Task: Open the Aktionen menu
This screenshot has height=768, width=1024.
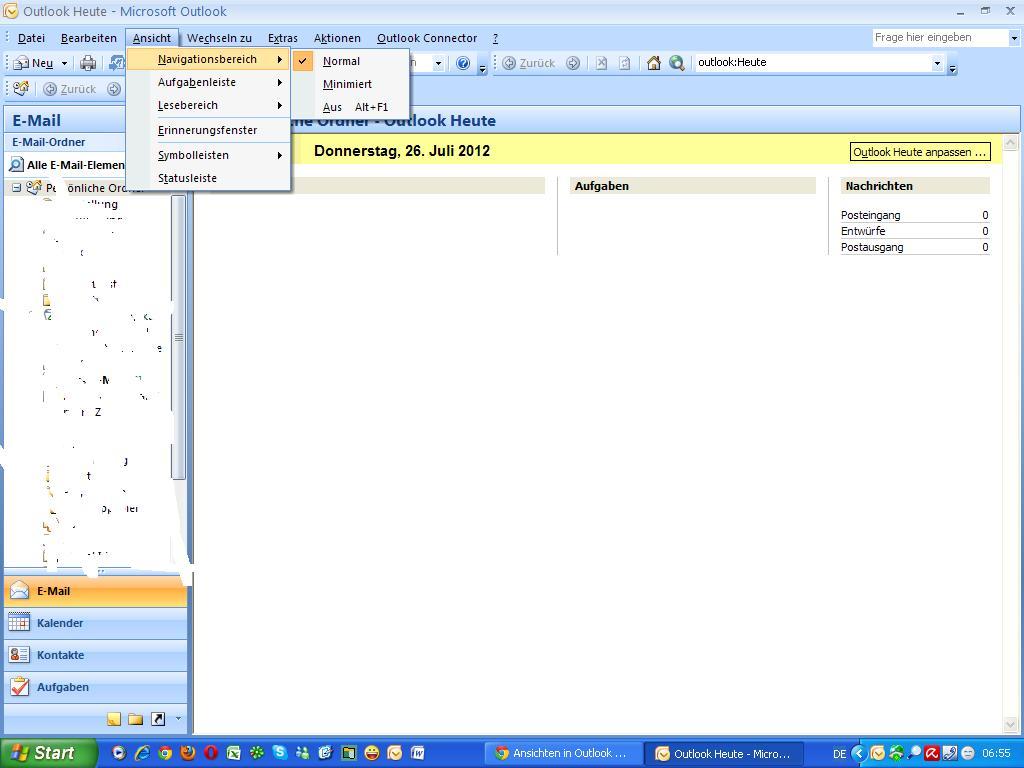Action: [337, 38]
